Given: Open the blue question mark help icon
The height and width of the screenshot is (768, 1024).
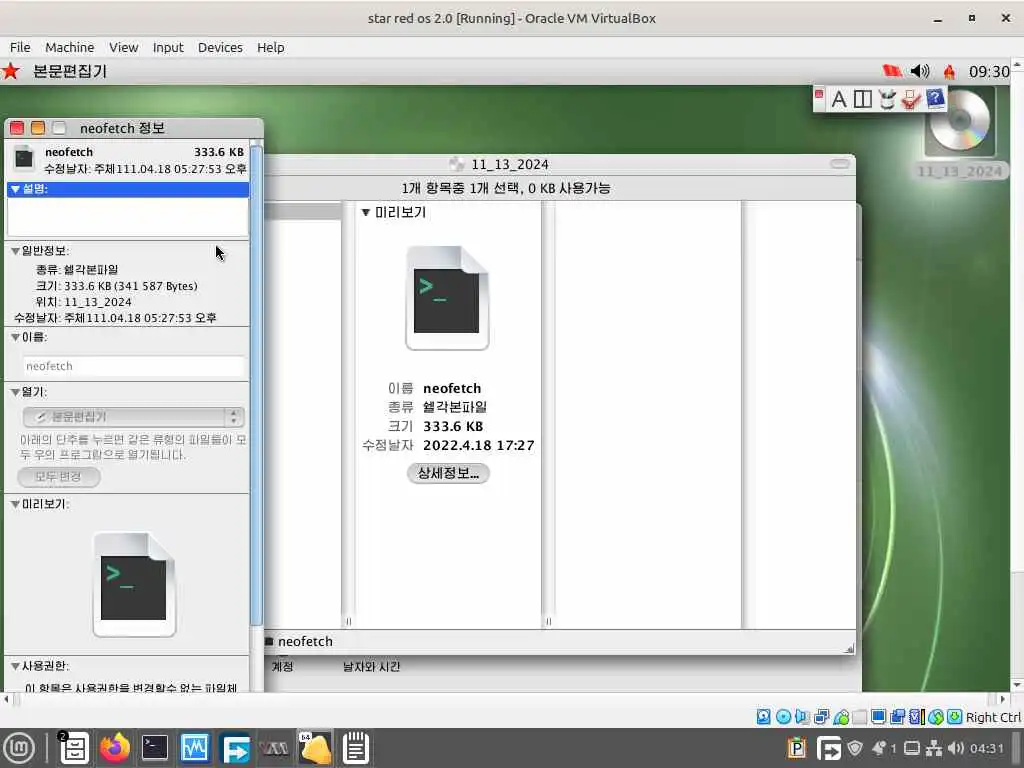Looking at the screenshot, I should [935, 99].
